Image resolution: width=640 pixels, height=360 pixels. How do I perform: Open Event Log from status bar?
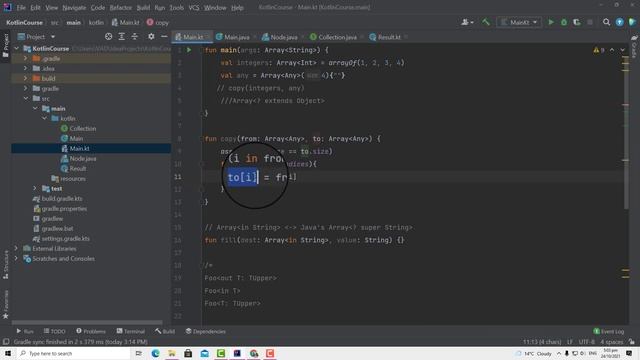point(609,331)
